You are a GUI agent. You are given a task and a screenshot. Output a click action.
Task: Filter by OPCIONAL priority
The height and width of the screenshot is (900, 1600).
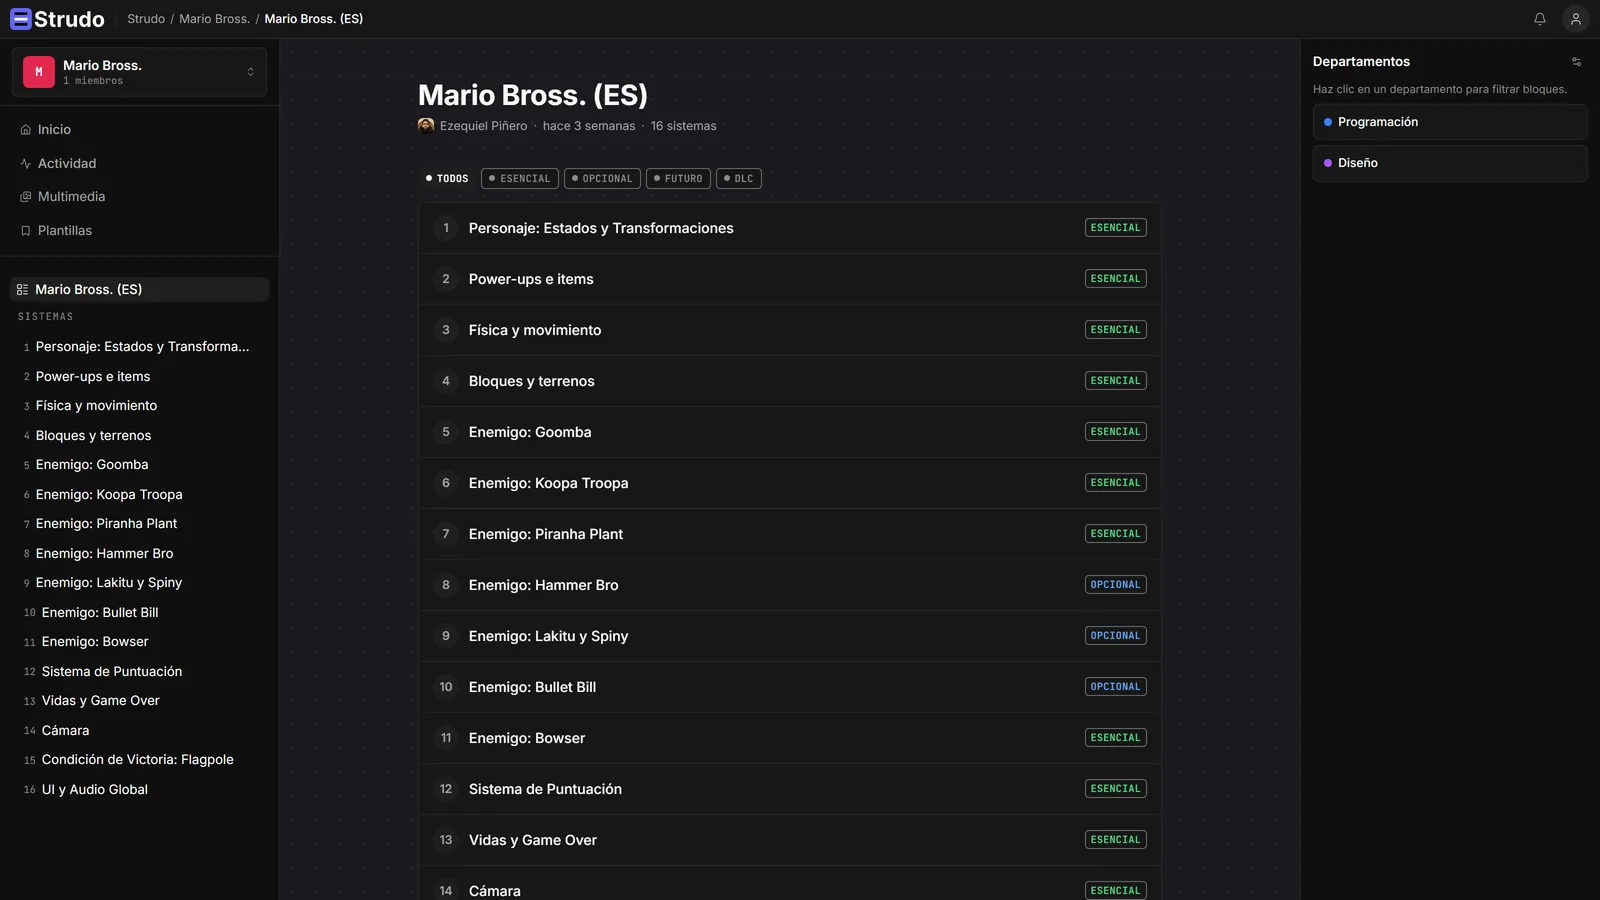tap(602, 179)
